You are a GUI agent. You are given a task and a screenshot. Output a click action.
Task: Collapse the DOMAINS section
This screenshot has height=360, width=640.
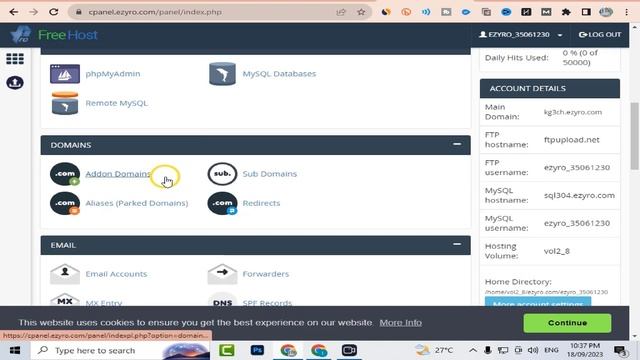(x=457, y=144)
